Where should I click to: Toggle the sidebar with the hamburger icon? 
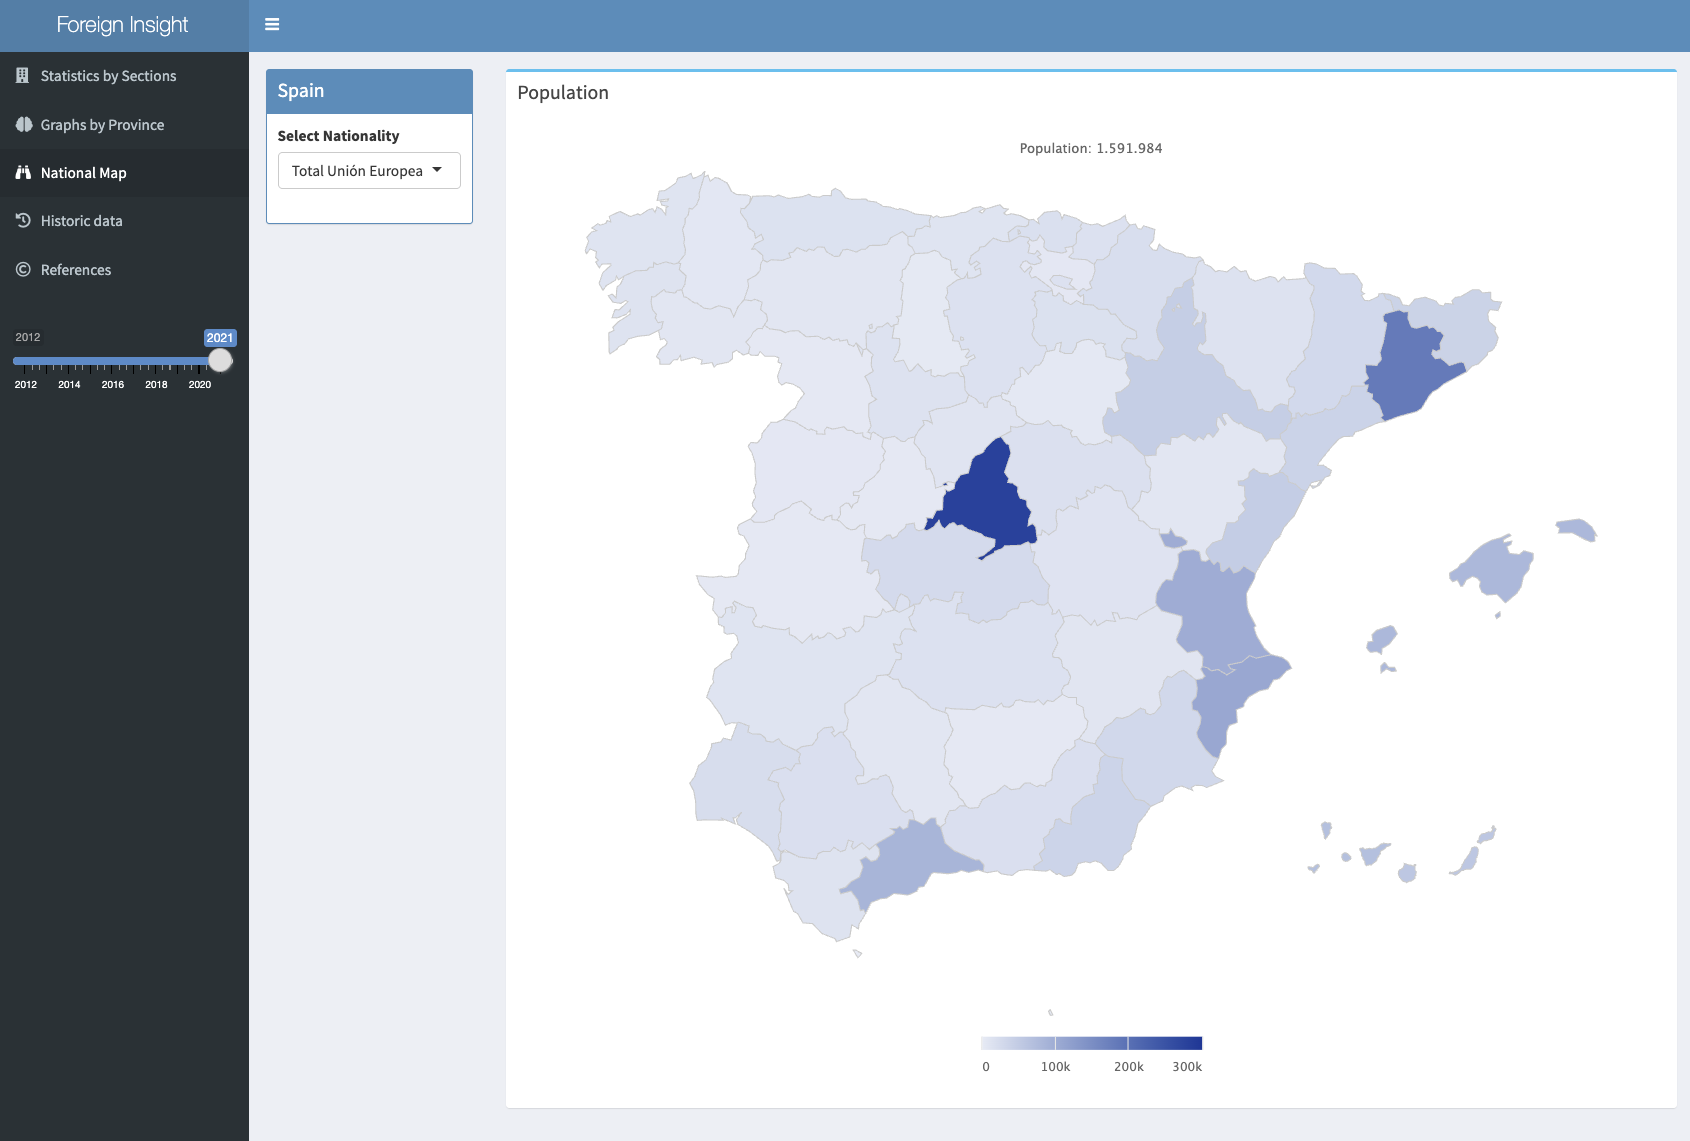tap(272, 25)
